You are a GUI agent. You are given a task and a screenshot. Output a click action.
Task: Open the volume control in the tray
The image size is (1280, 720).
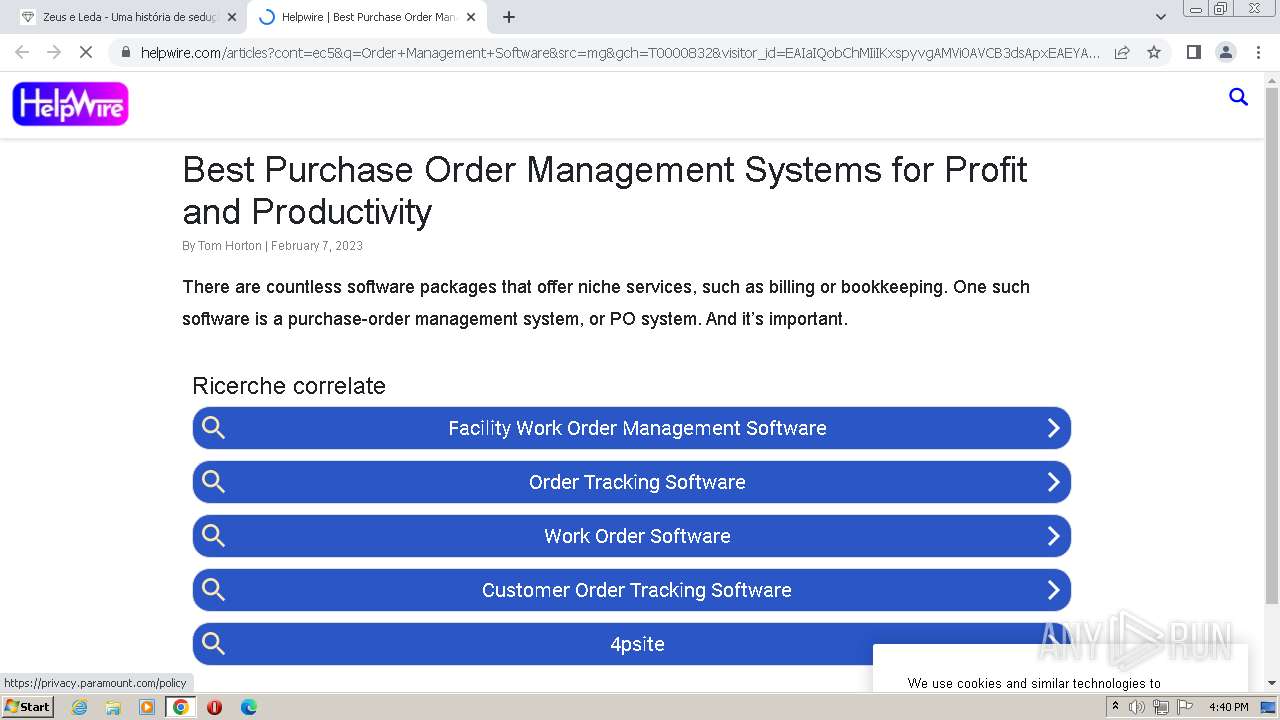click(x=1137, y=707)
